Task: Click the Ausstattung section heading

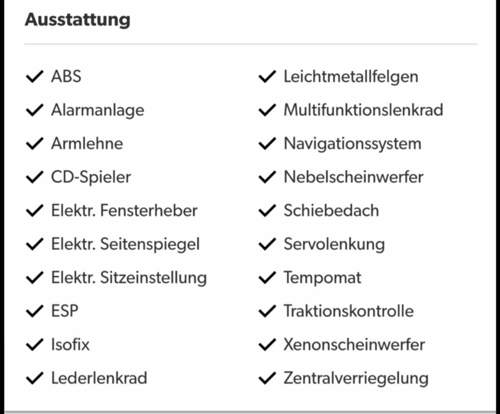Action: pos(78,20)
